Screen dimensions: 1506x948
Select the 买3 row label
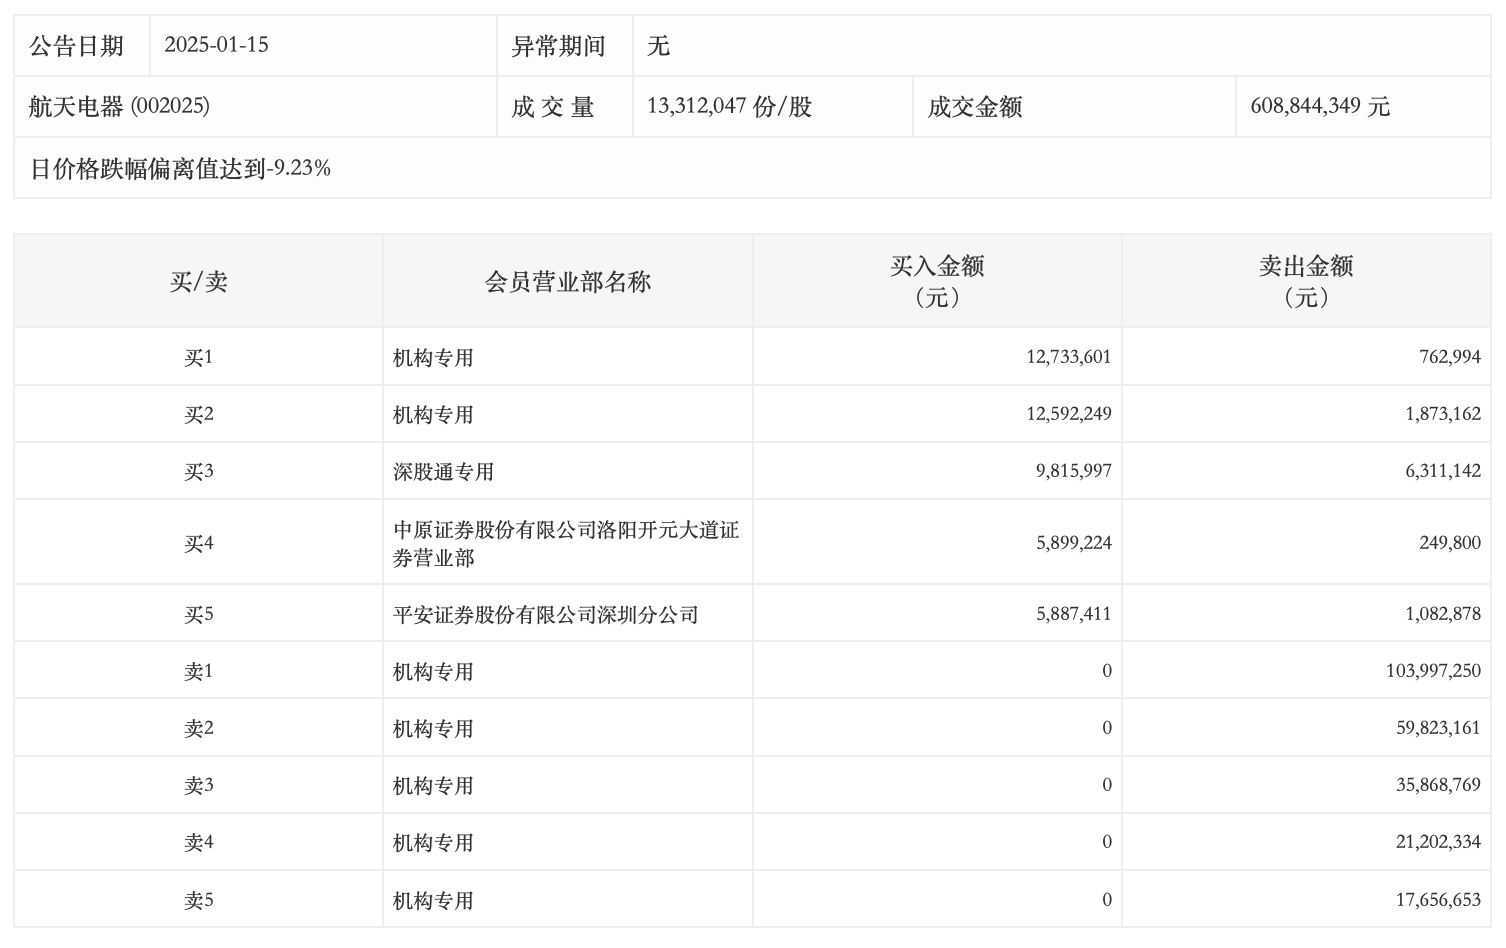point(198,472)
